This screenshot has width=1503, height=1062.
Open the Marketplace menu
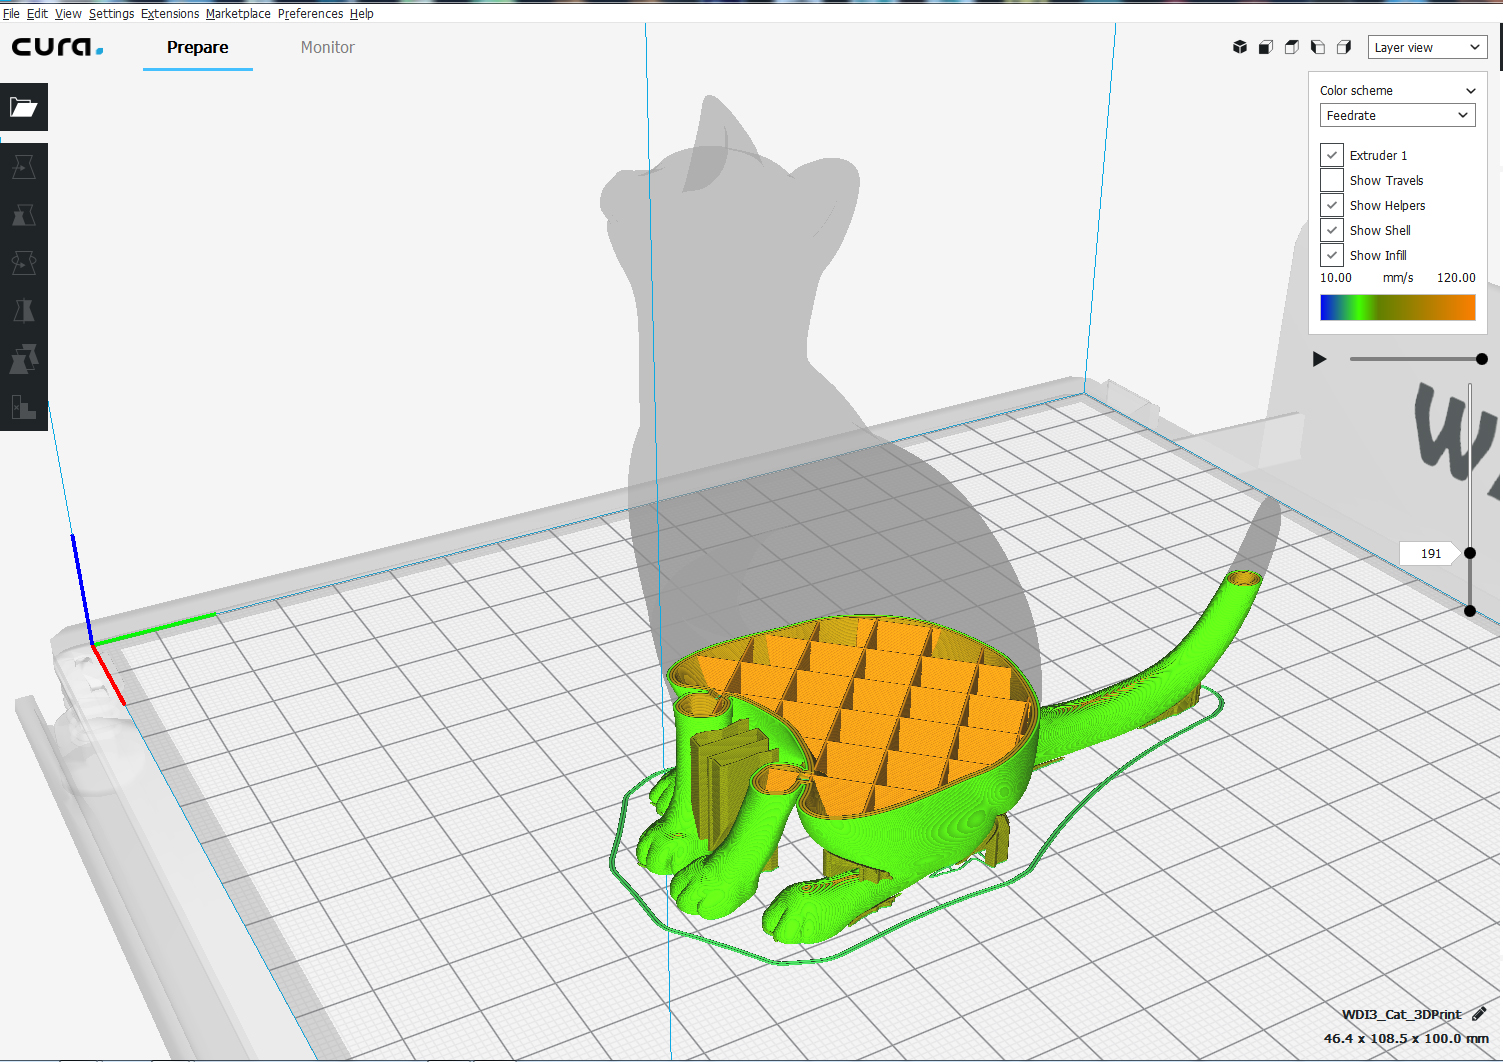(x=238, y=14)
